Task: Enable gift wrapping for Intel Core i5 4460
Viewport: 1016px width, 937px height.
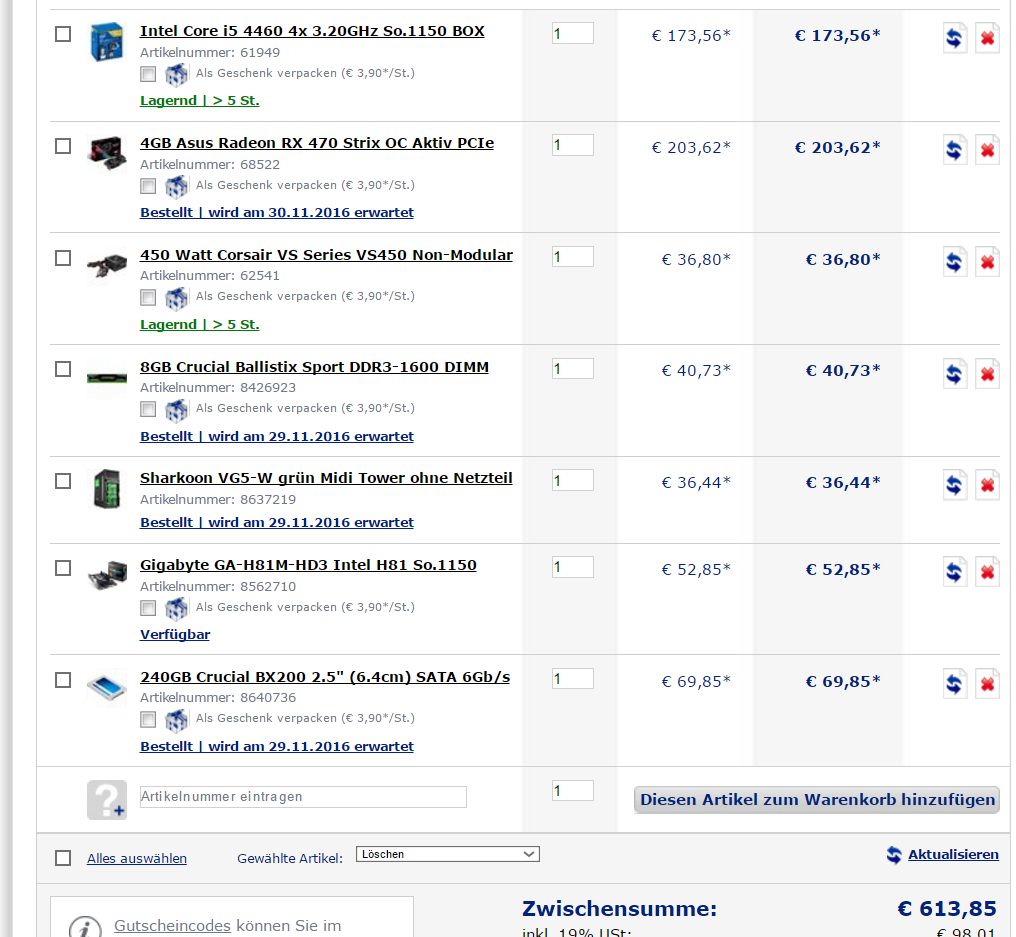Action: (x=148, y=74)
